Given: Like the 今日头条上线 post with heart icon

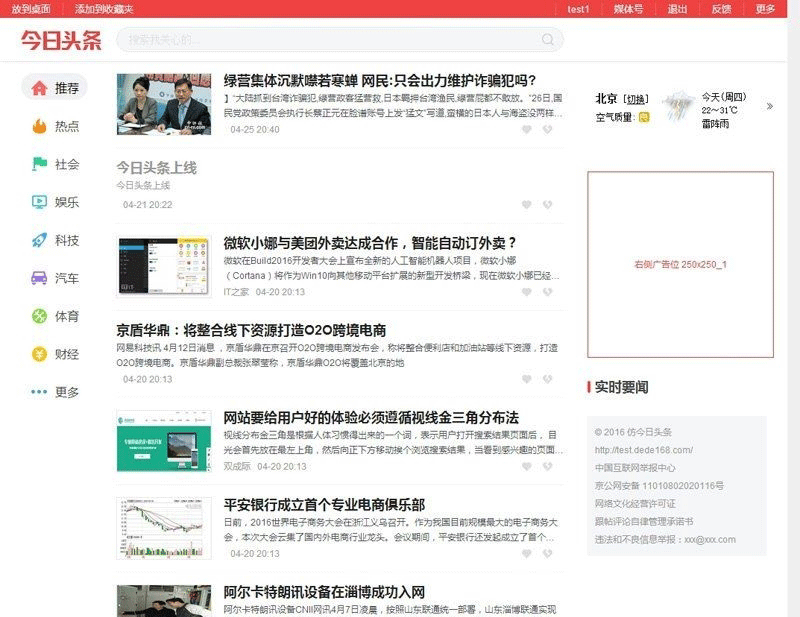Looking at the screenshot, I should coord(527,205).
